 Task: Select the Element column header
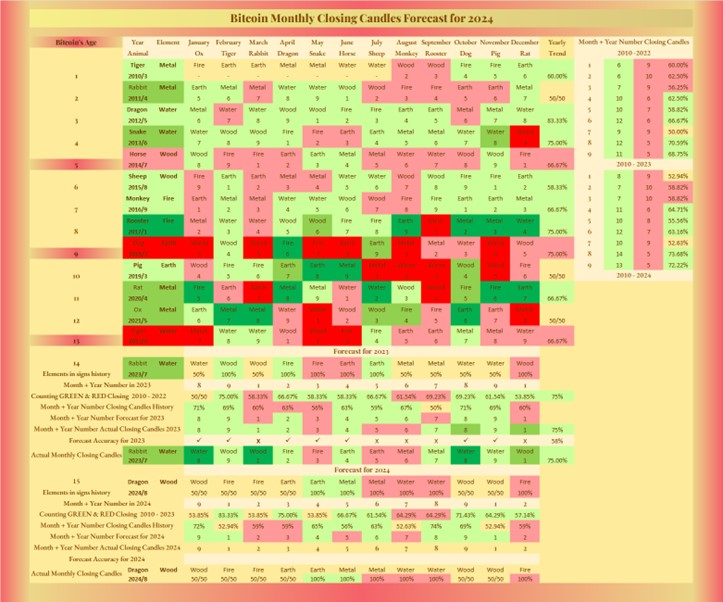tap(168, 42)
